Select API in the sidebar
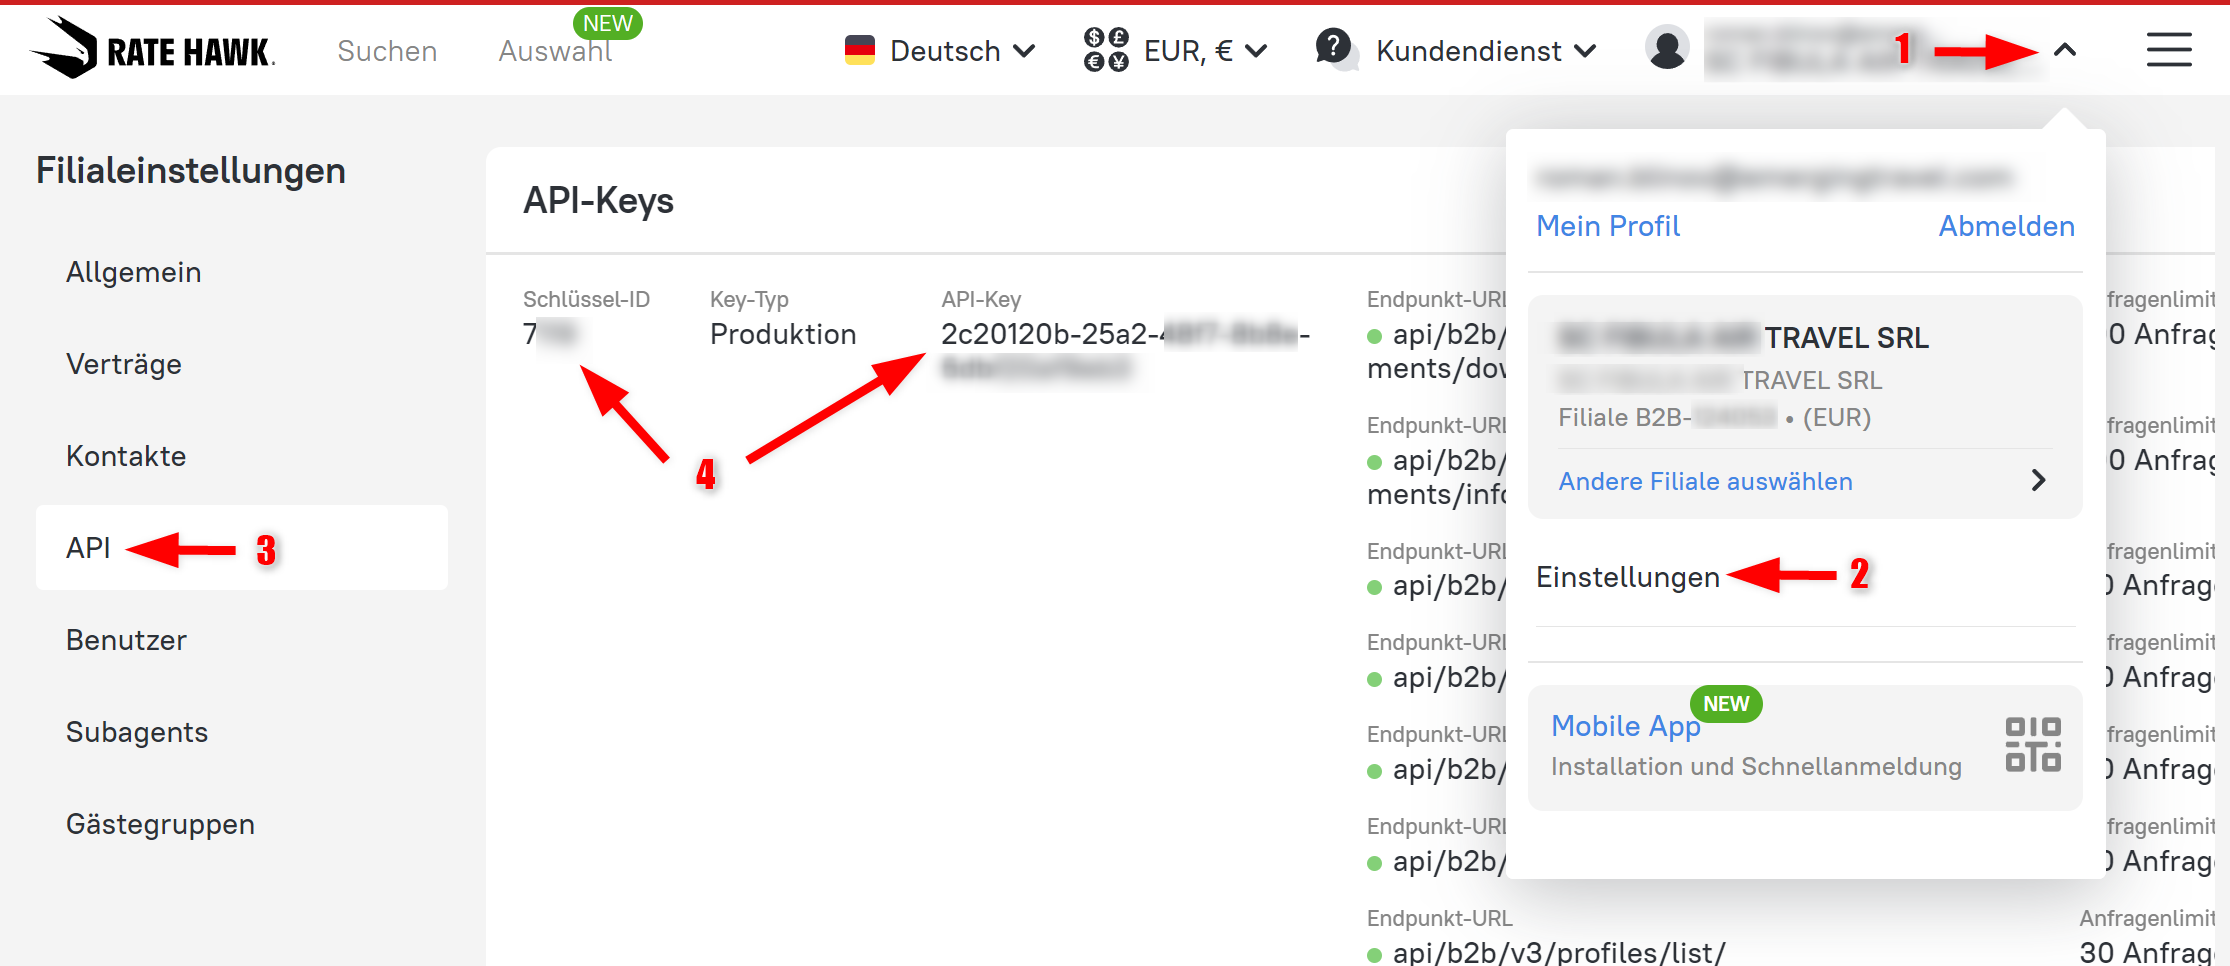Viewport: 2230px width, 966px height. point(88,548)
